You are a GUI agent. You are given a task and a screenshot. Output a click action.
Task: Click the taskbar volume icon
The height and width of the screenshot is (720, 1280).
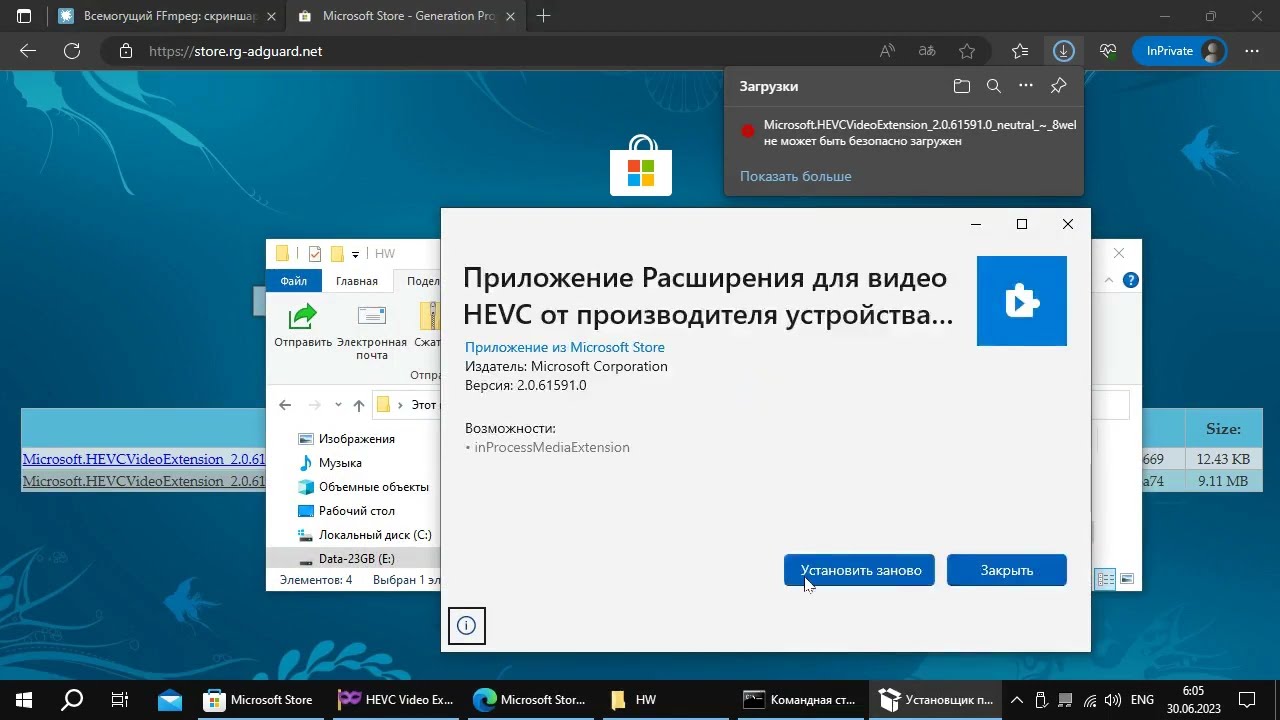(1115, 700)
